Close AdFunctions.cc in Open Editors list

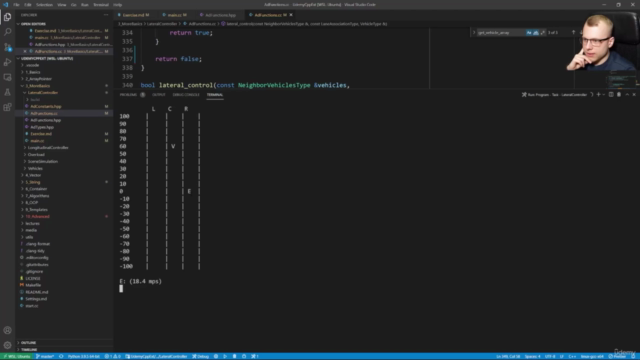click(x=25, y=51)
